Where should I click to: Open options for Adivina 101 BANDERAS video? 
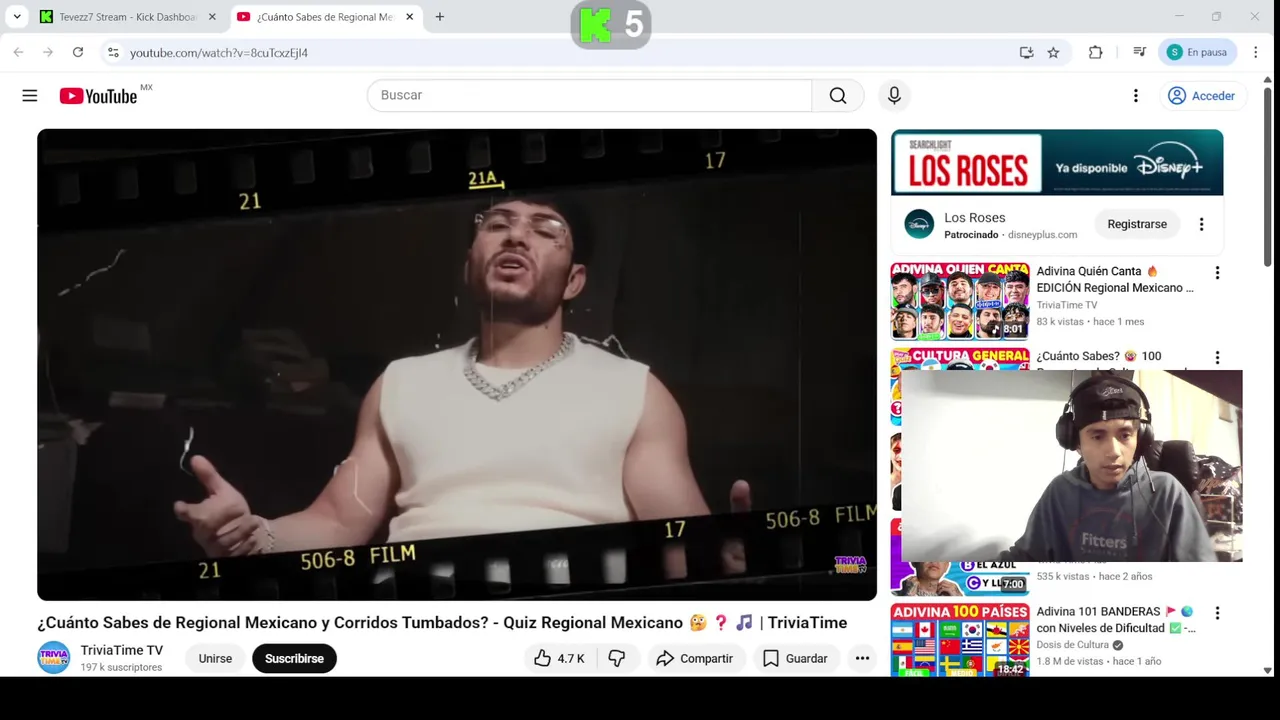[1217, 613]
